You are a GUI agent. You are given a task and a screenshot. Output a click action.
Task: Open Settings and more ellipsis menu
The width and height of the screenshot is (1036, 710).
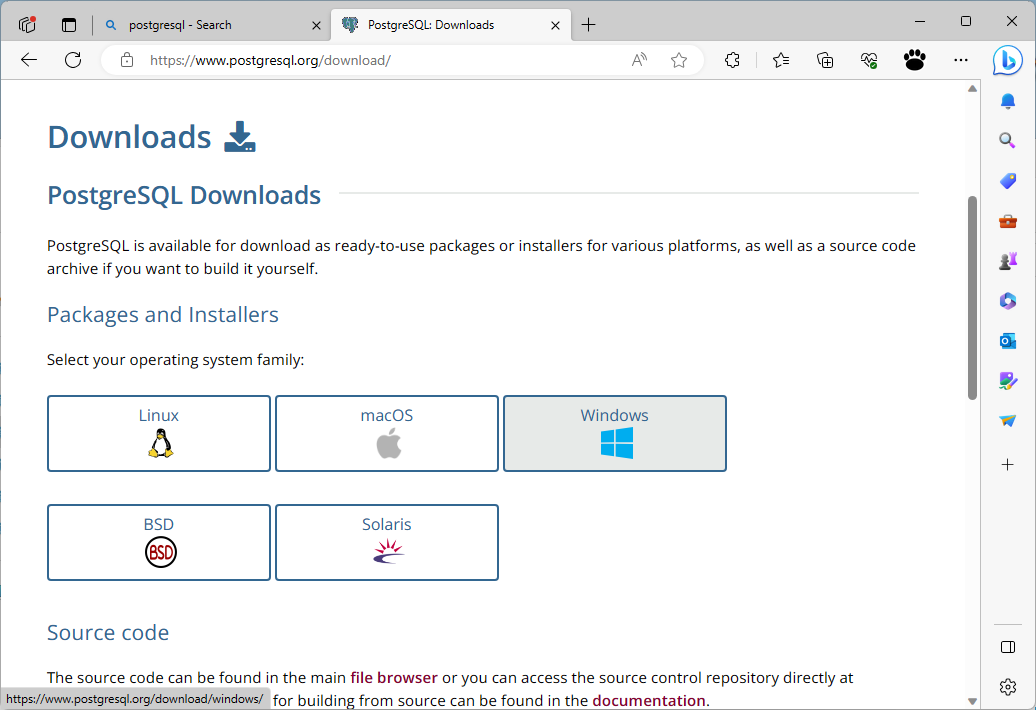click(x=961, y=60)
